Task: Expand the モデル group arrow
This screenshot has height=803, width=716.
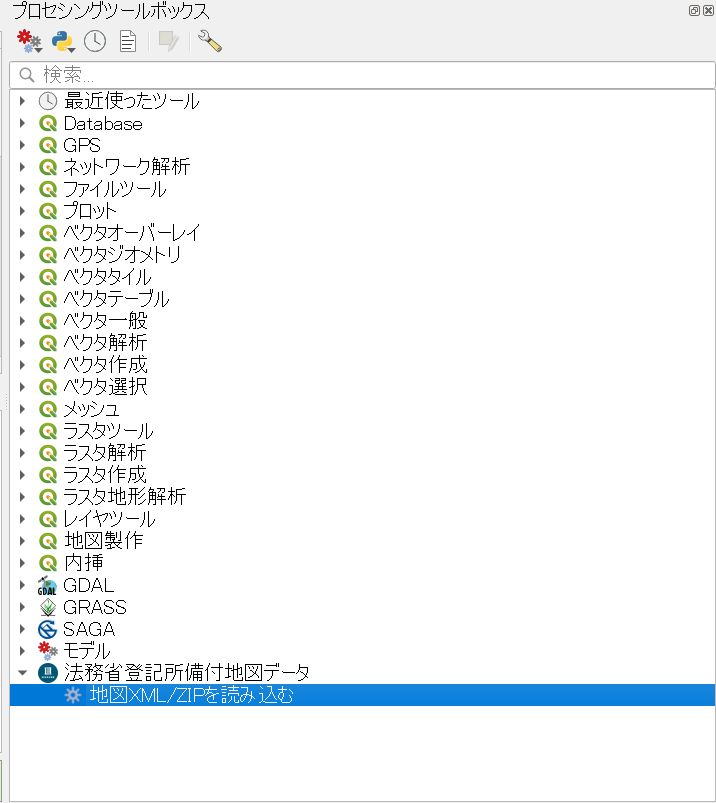Action: (x=22, y=651)
